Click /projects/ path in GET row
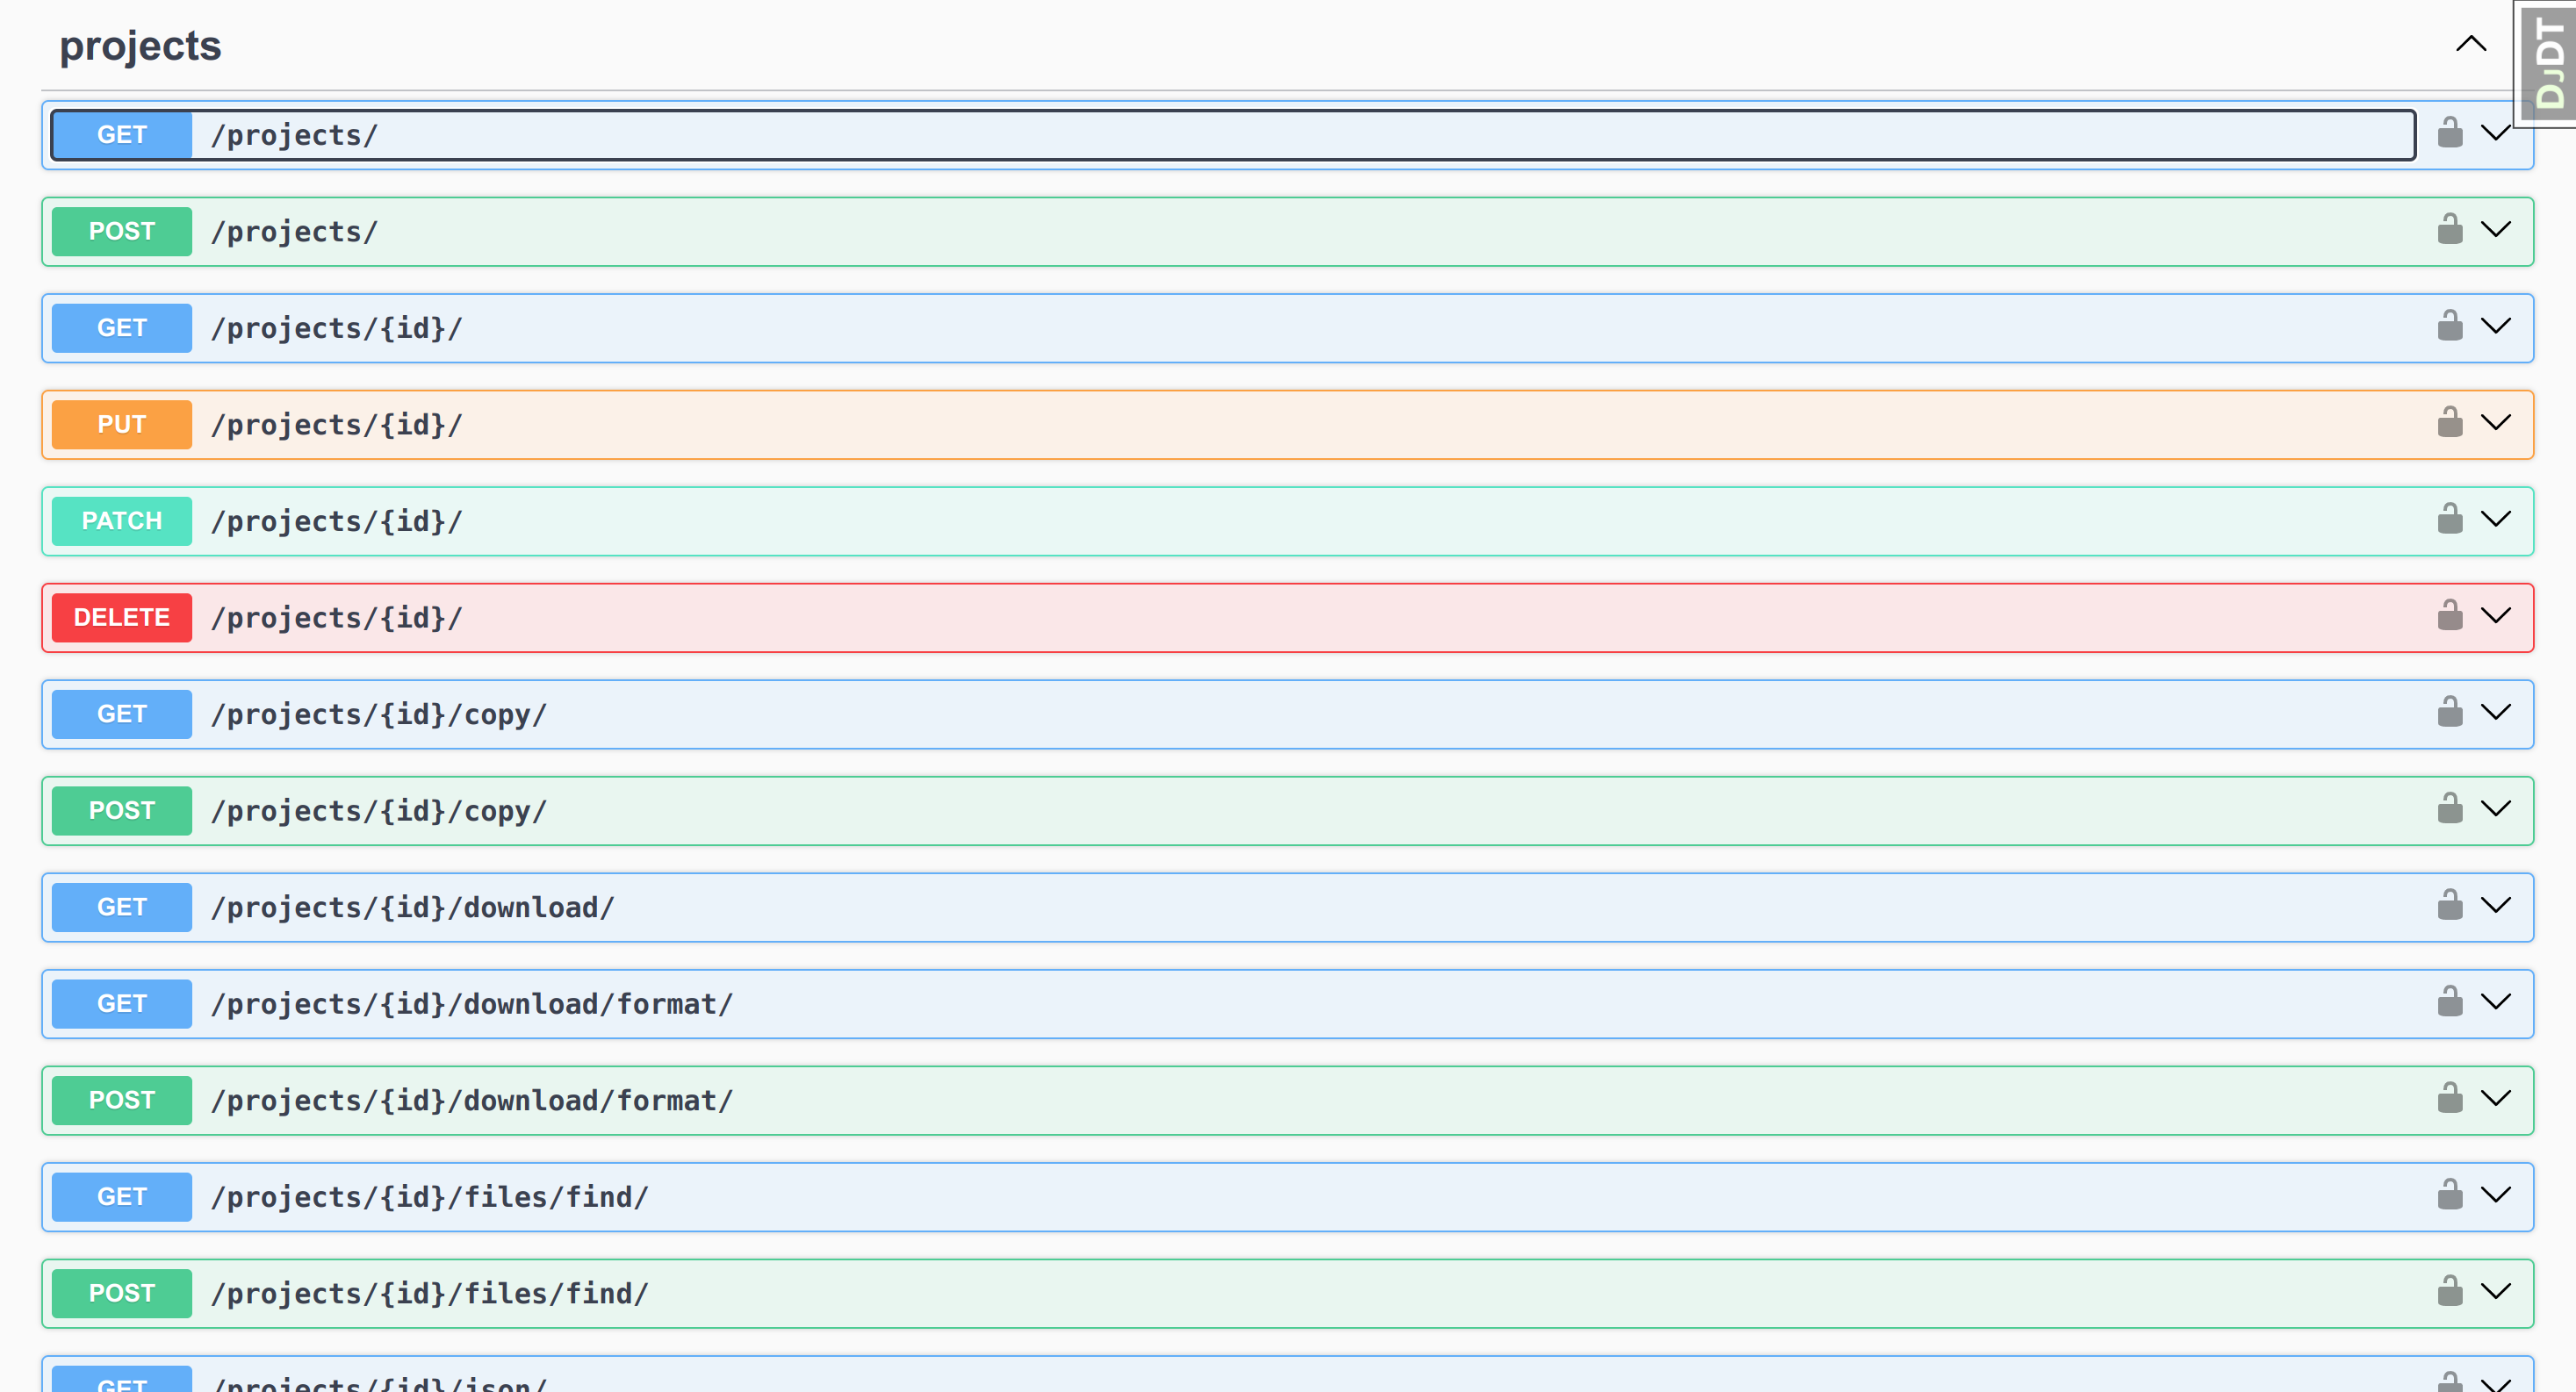2576x1392 pixels. (x=294, y=135)
